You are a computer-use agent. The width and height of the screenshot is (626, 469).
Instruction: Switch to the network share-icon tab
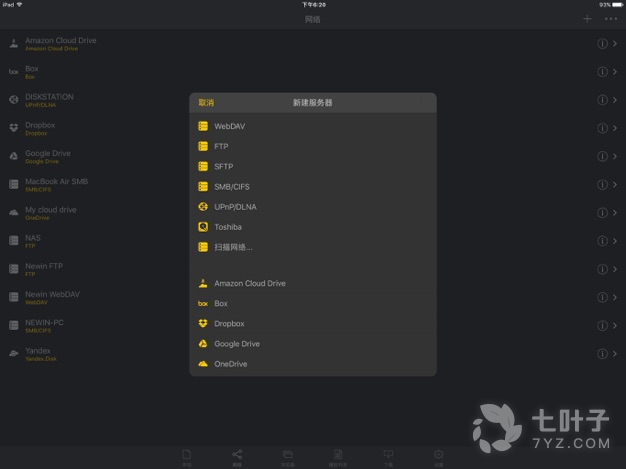[x=237, y=457]
